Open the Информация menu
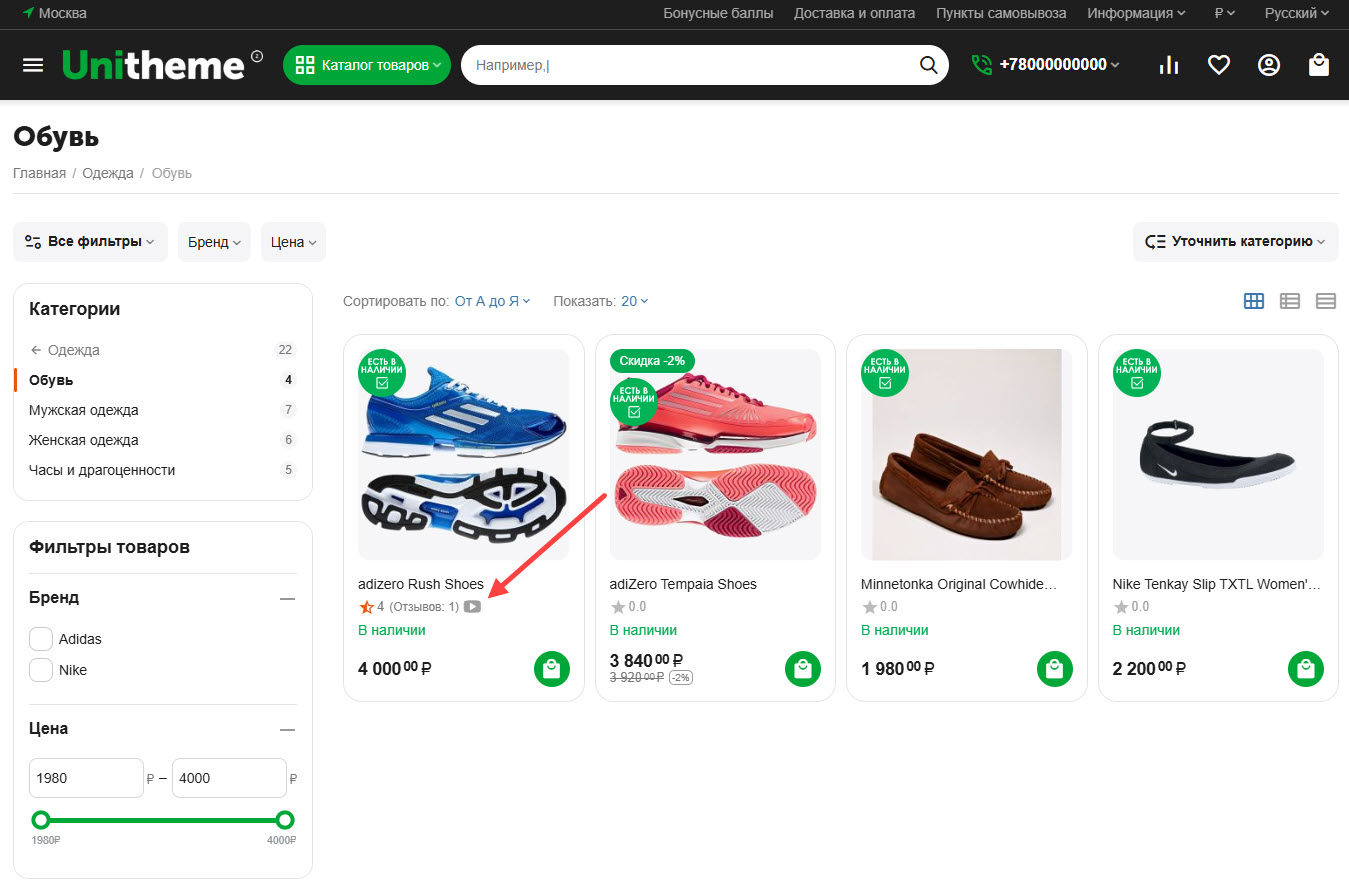Image resolution: width=1349 pixels, height=887 pixels. coord(1135,13)
